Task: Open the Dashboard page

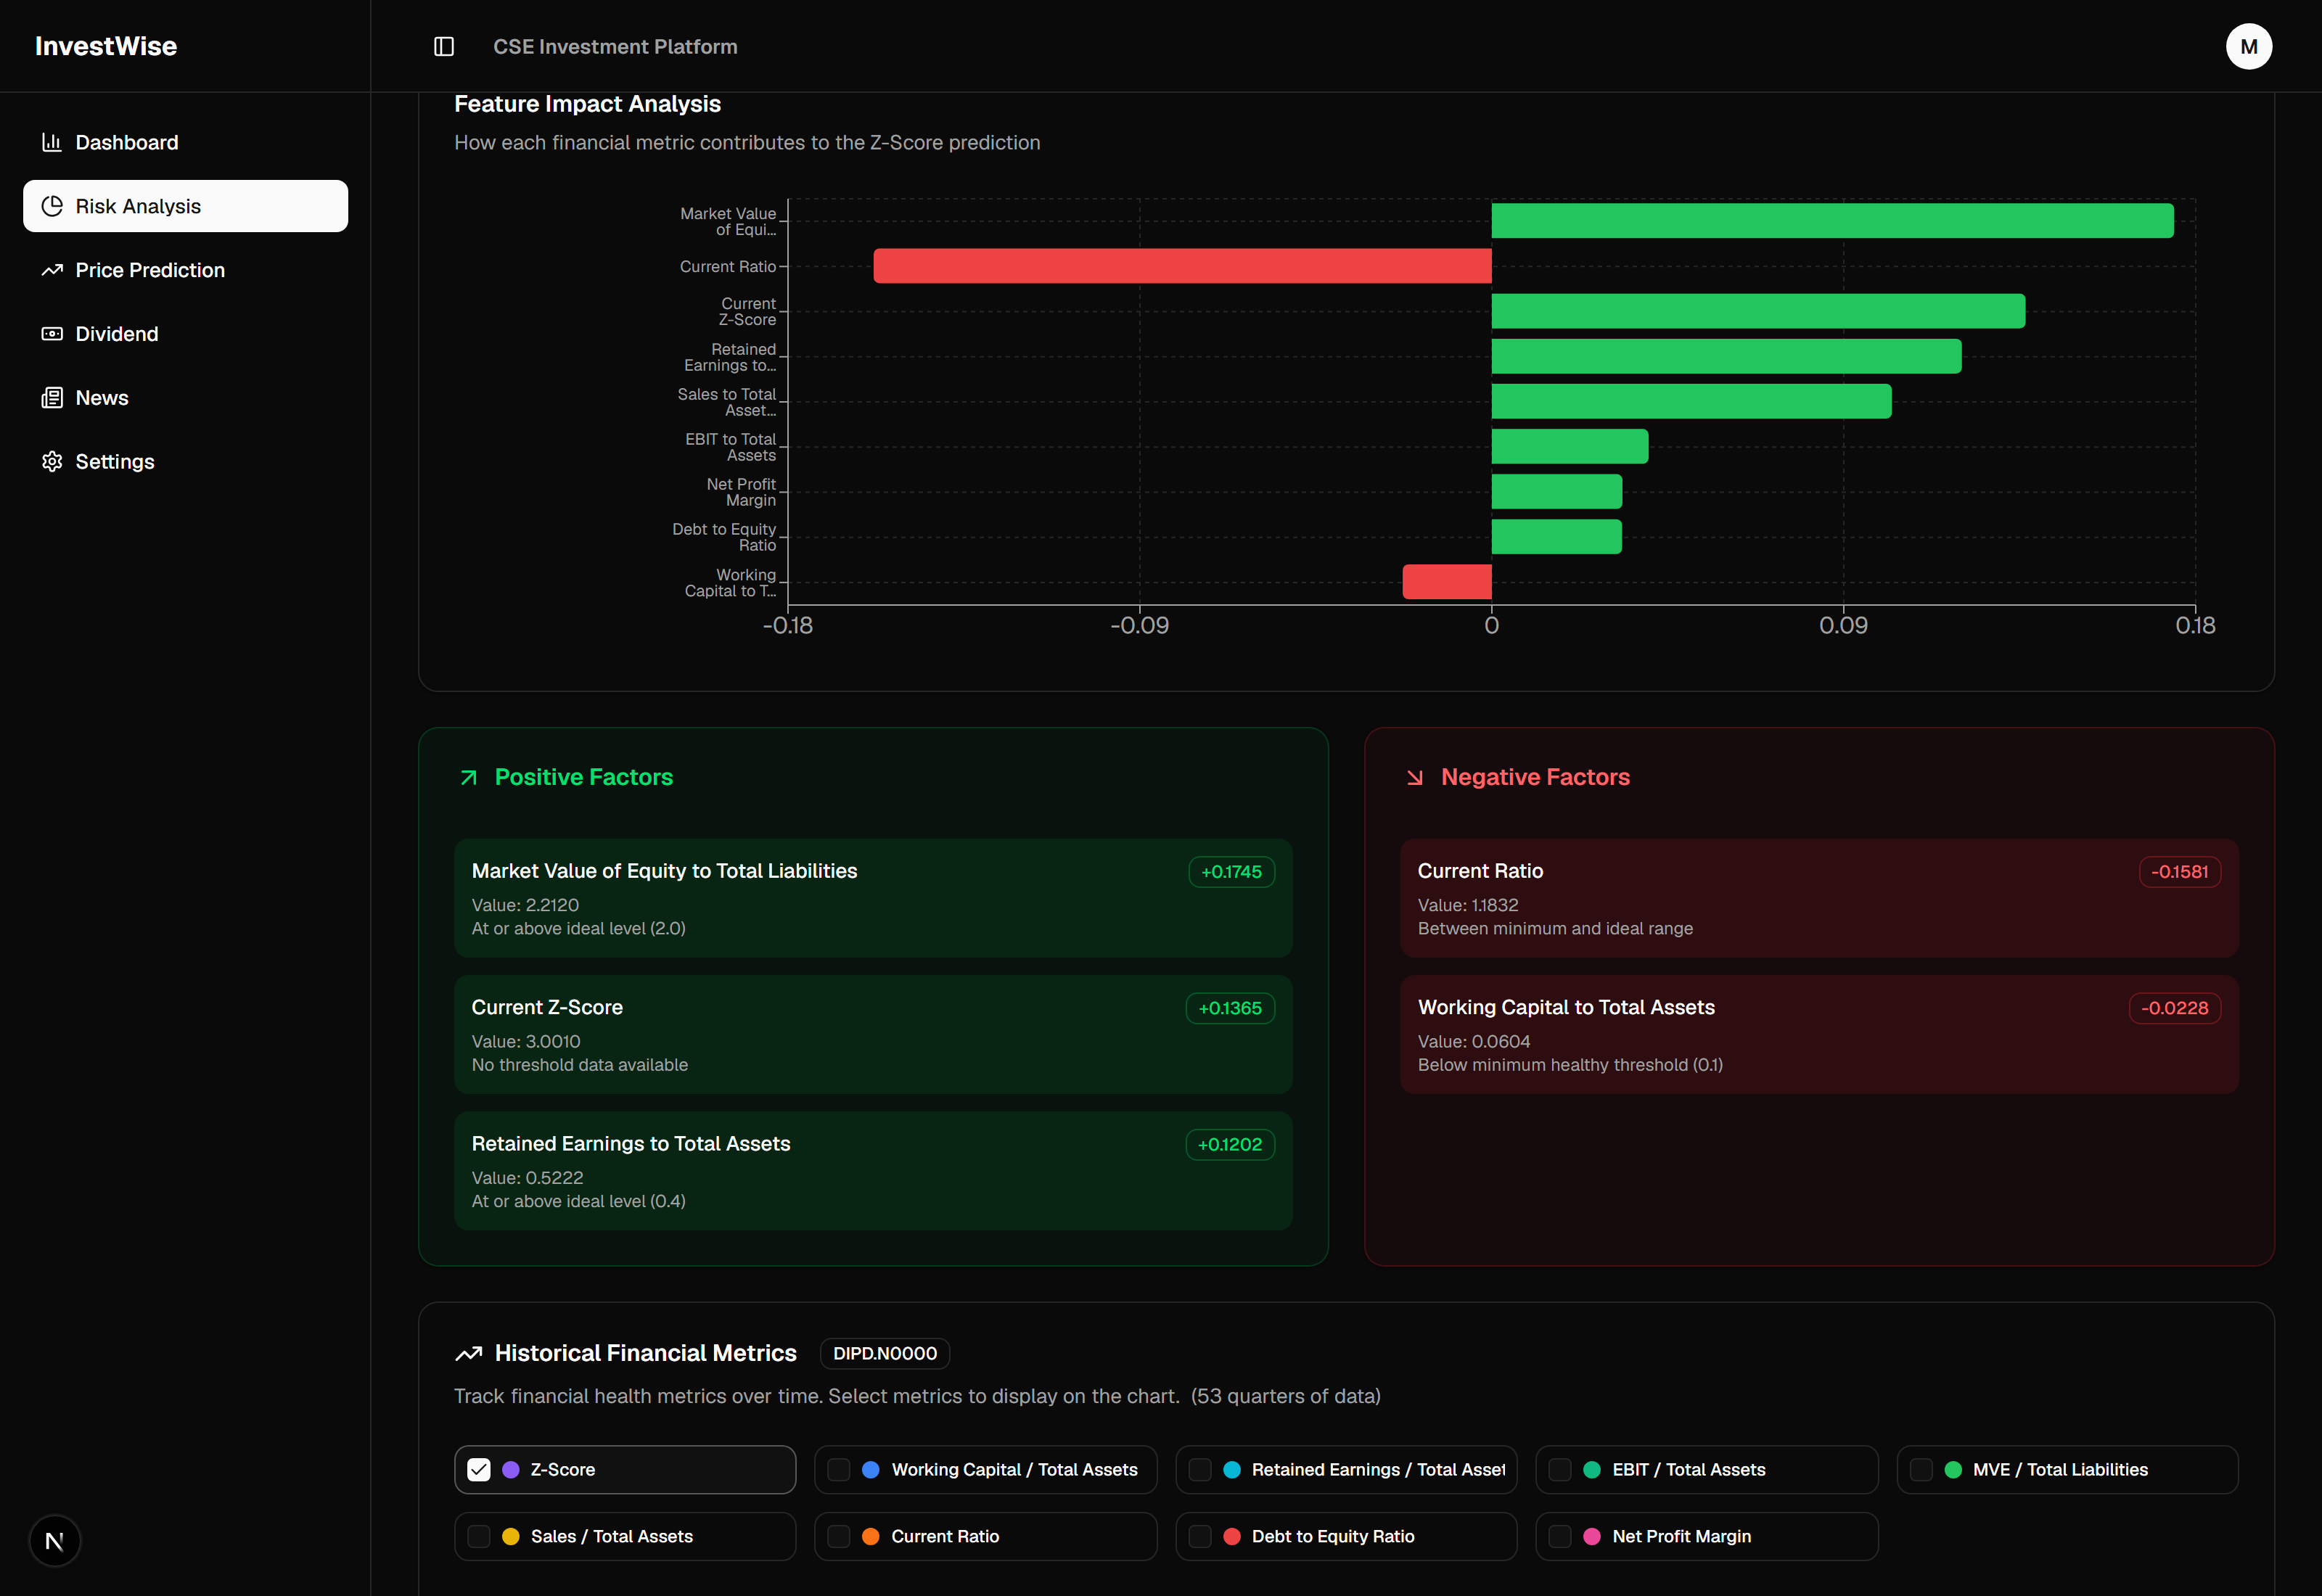Action: point(185,142)
